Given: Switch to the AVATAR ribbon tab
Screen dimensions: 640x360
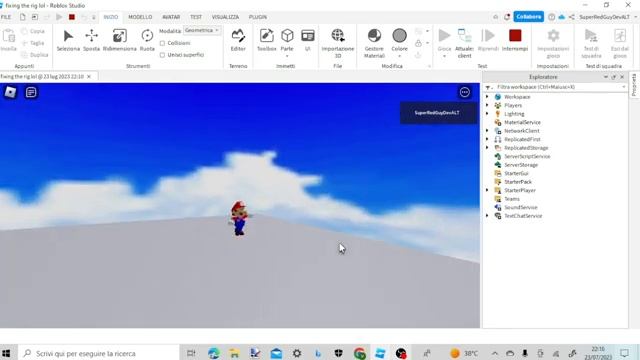Looking at the screenshot, I should click(171, 17).
